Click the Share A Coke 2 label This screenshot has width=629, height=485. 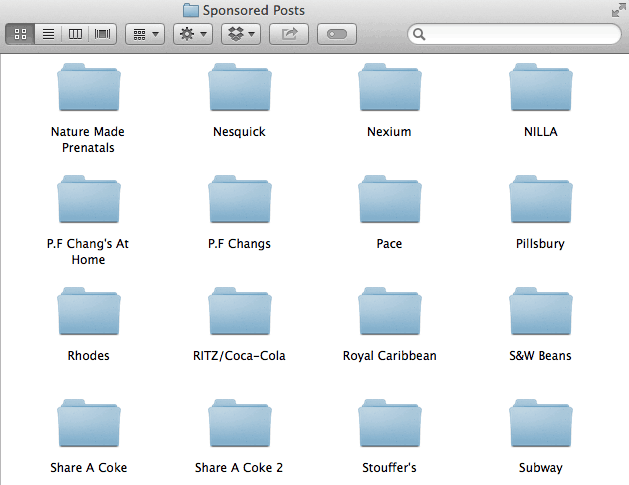pos(239,467)
